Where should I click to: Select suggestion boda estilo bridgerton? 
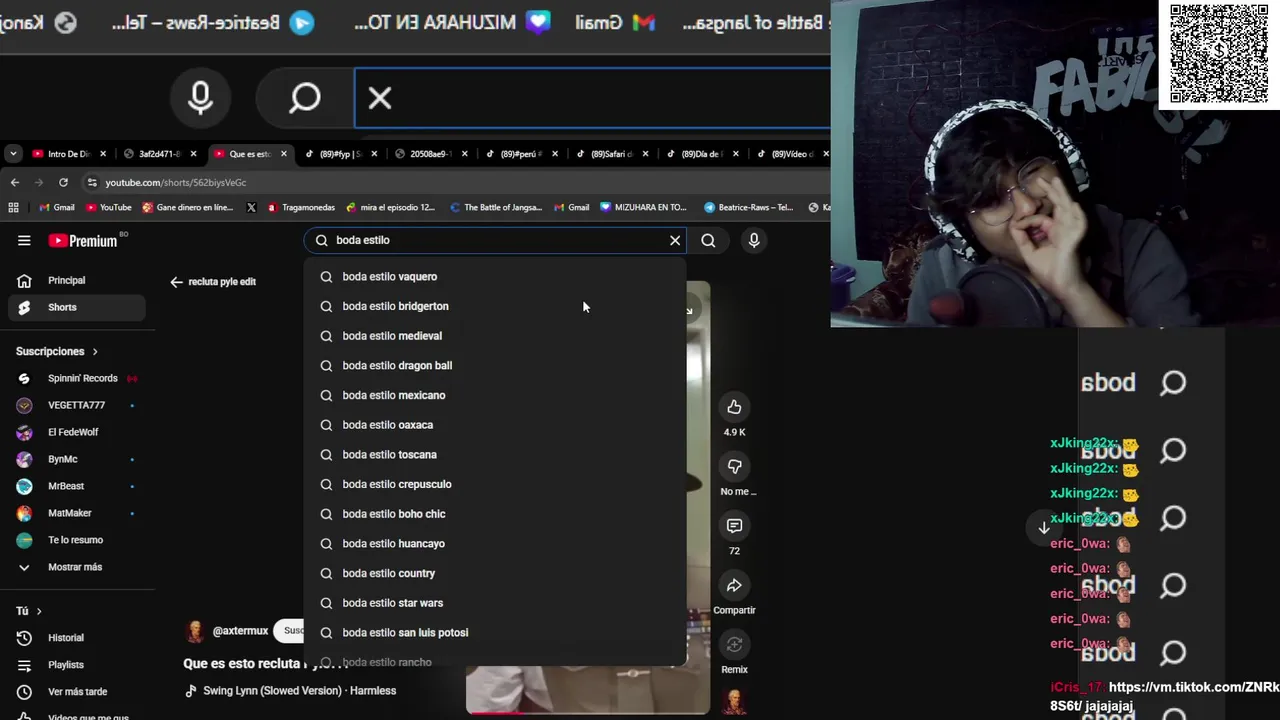(496, 306)
